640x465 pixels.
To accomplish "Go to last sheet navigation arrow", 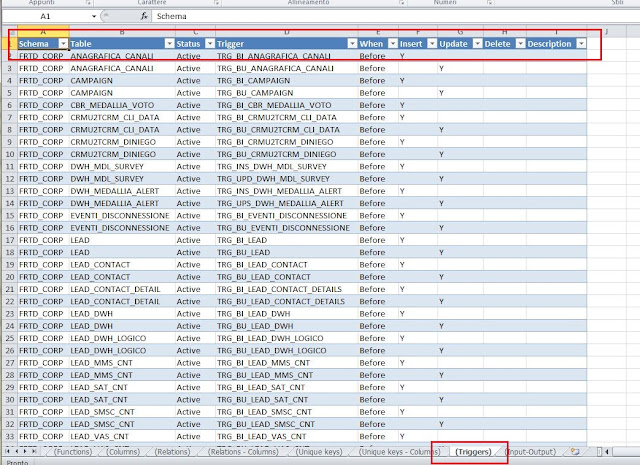I will tap(34, 452).
